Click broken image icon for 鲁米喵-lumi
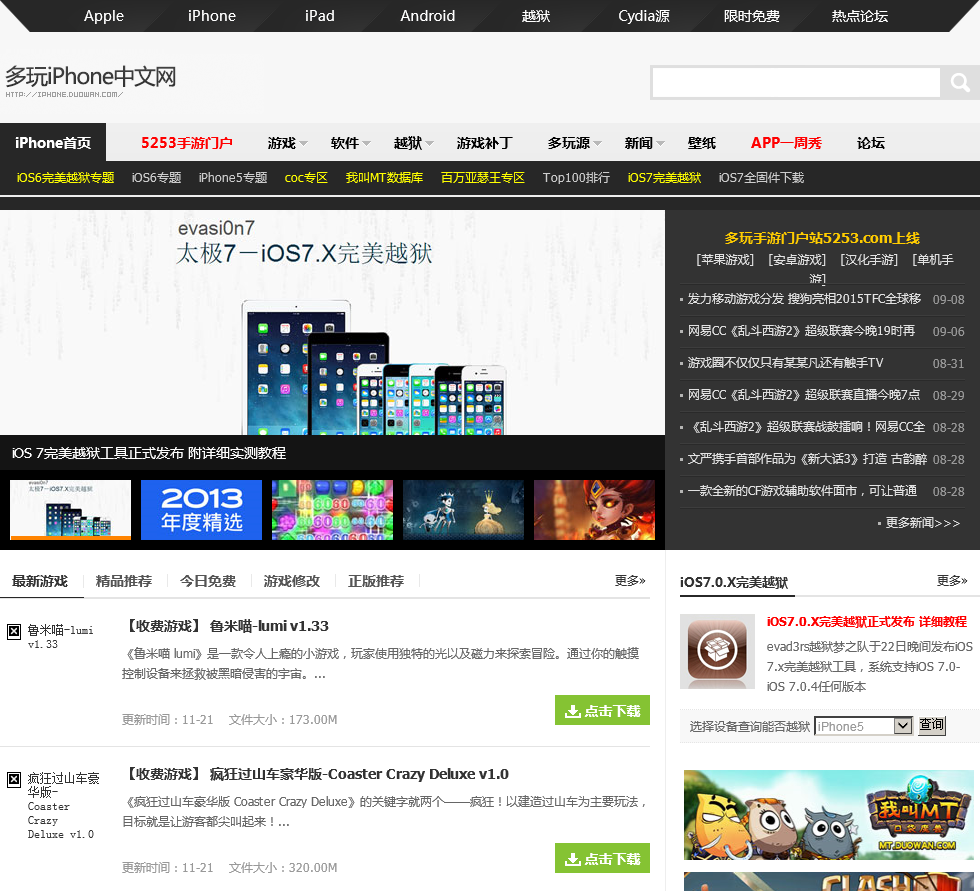The width and height of the screenshot is (980, 891). click(14, 632)
